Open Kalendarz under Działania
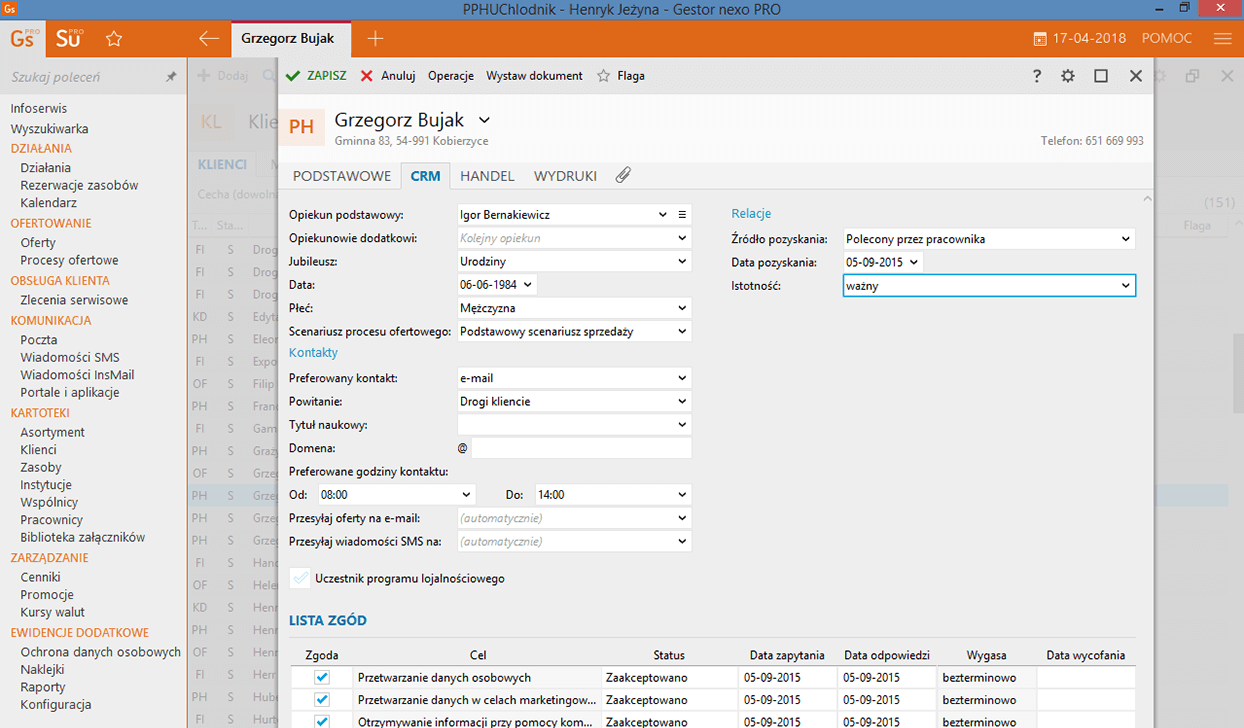The height and width of the screenshot is (728, 1244). [x=49, y=203]
